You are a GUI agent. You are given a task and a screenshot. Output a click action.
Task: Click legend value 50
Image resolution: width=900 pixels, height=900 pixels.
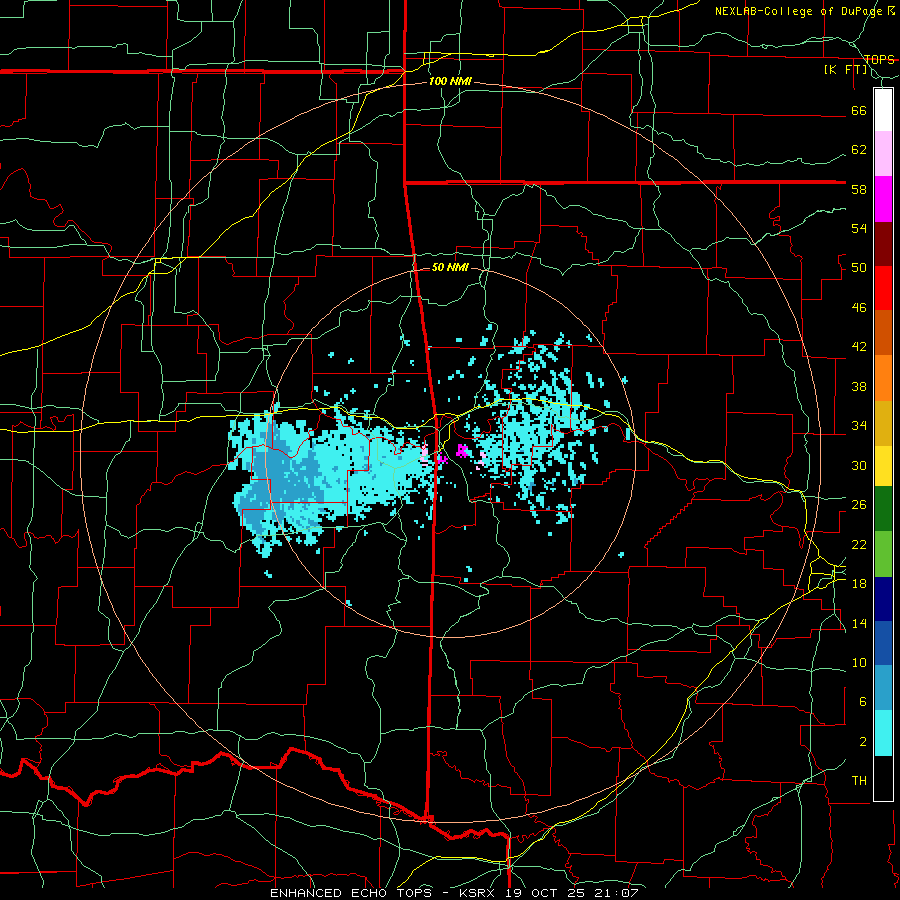click(x=859, y=268)
